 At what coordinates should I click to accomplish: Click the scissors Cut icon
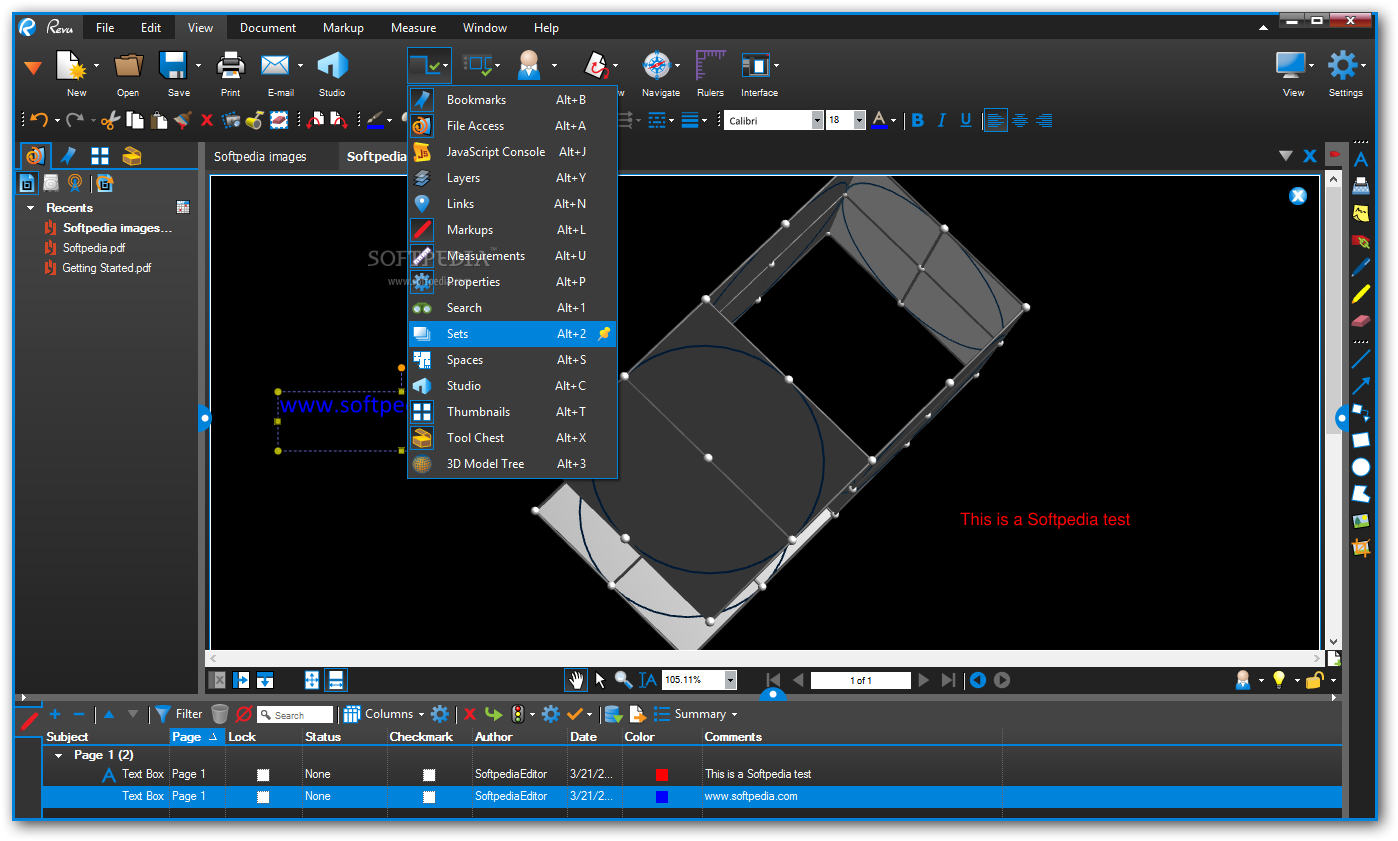click(110, 120)
